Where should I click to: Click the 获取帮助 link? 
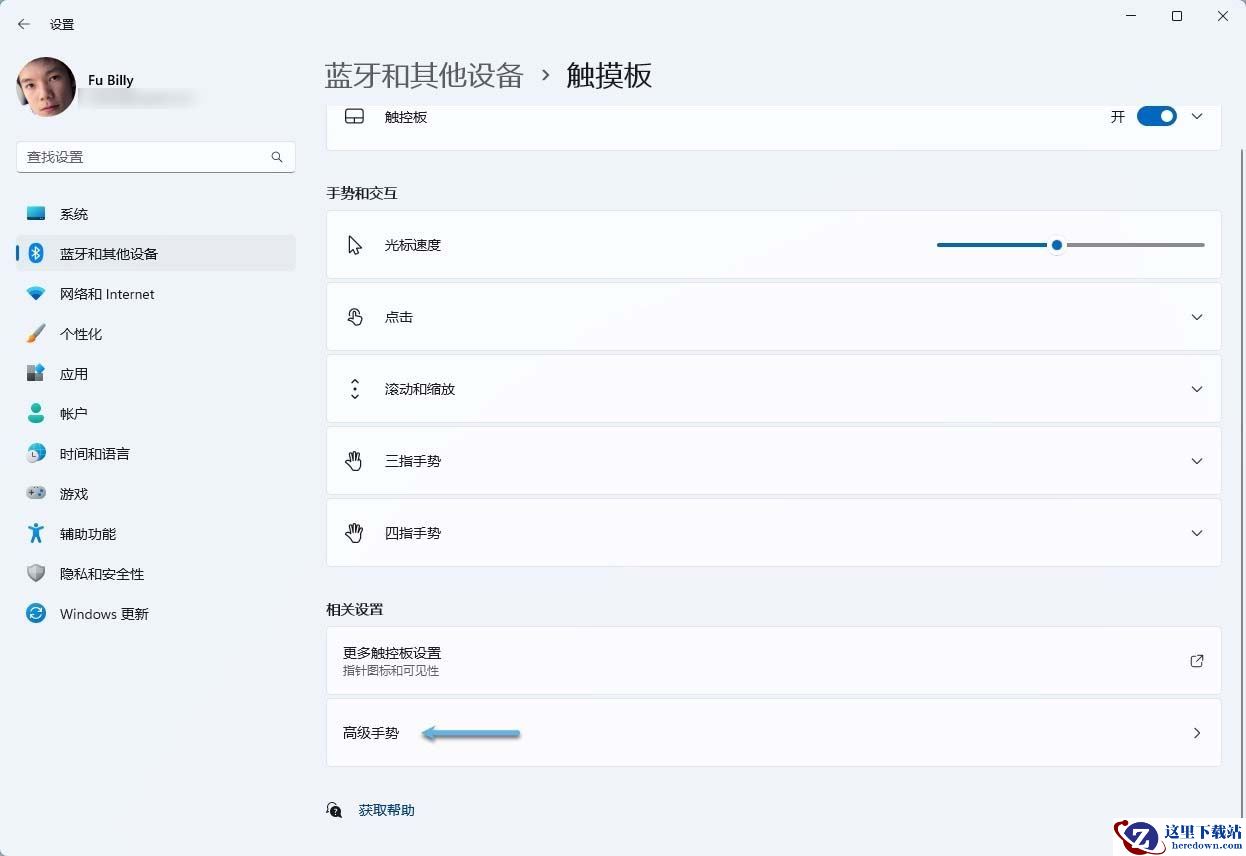point(386,810)
